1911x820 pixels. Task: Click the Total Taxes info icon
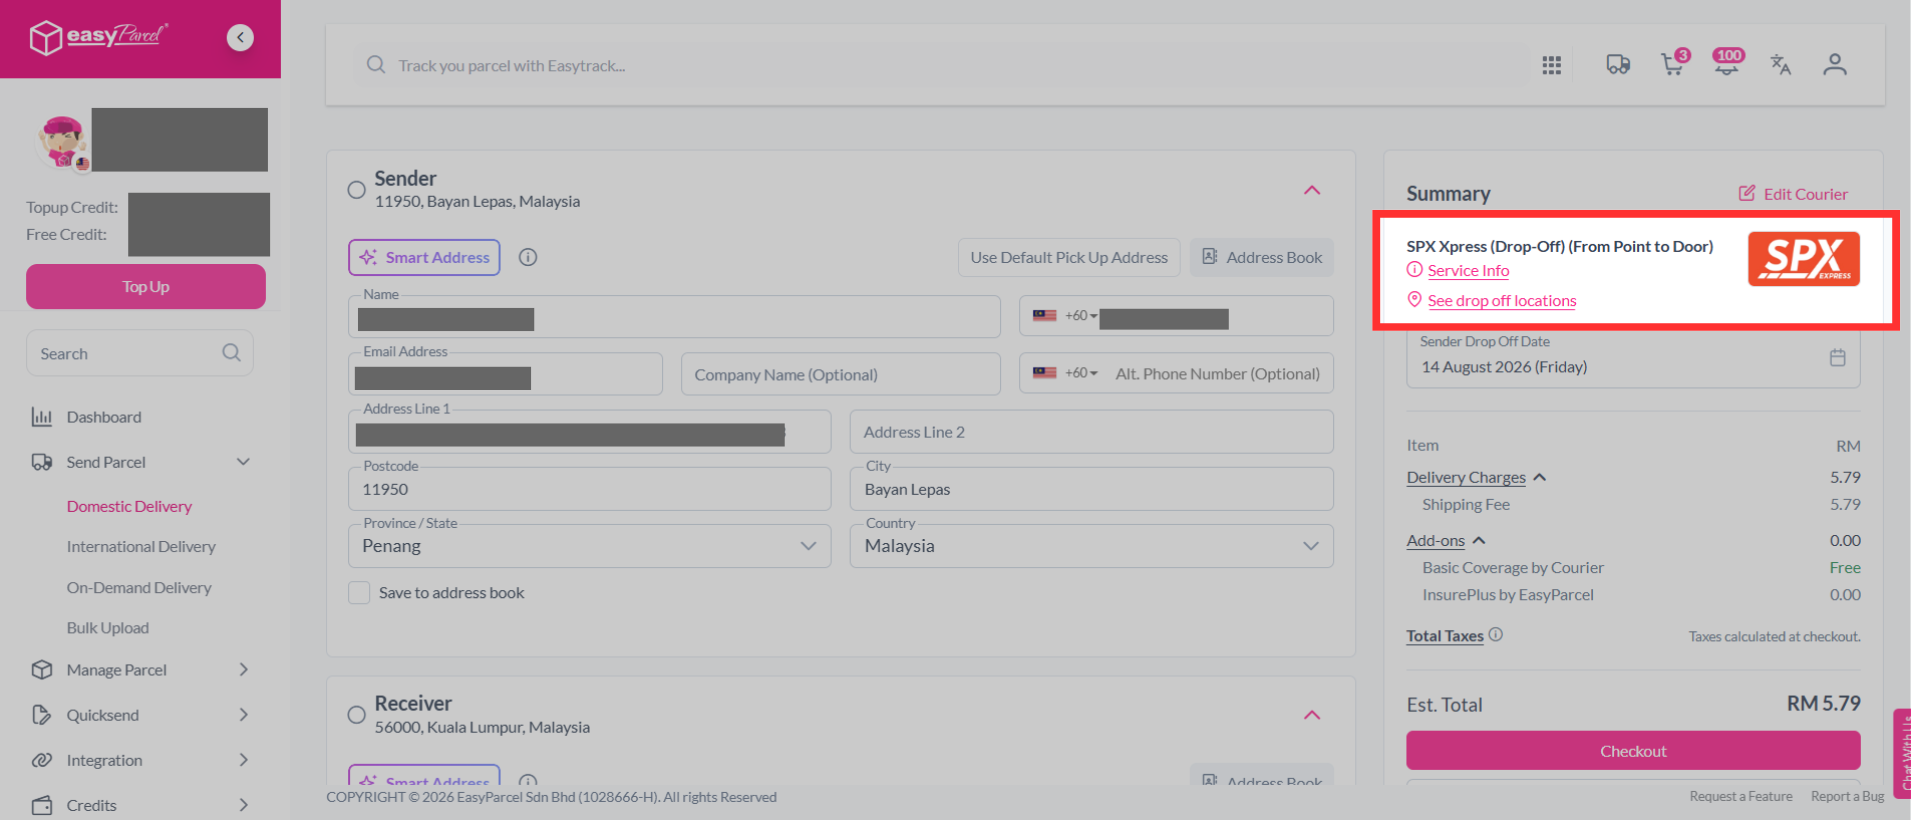pos(1495,634)
